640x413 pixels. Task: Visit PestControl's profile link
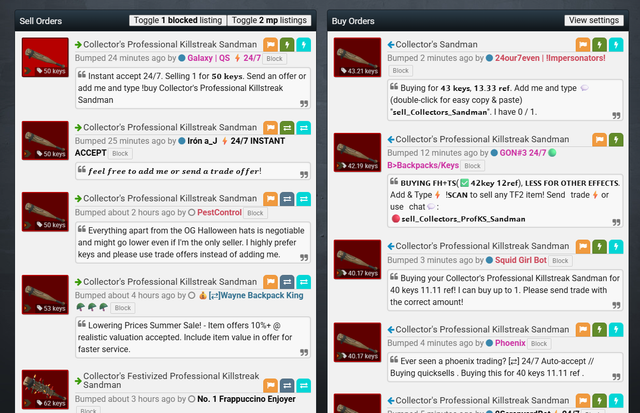[219, 213]
